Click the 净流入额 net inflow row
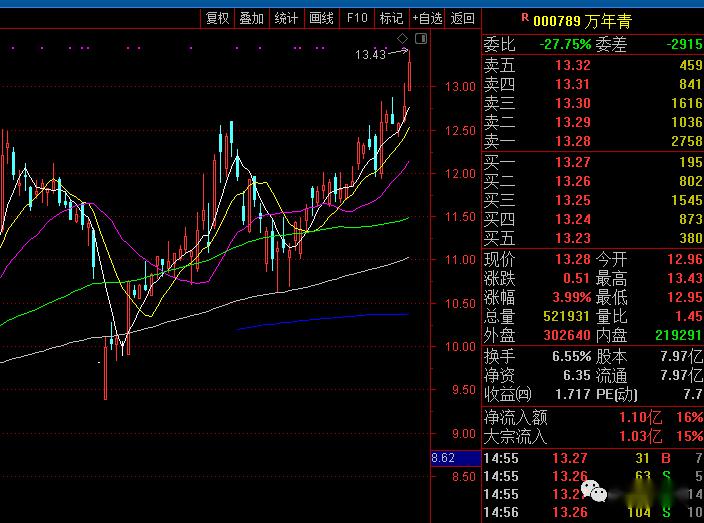 coord(593,418)
